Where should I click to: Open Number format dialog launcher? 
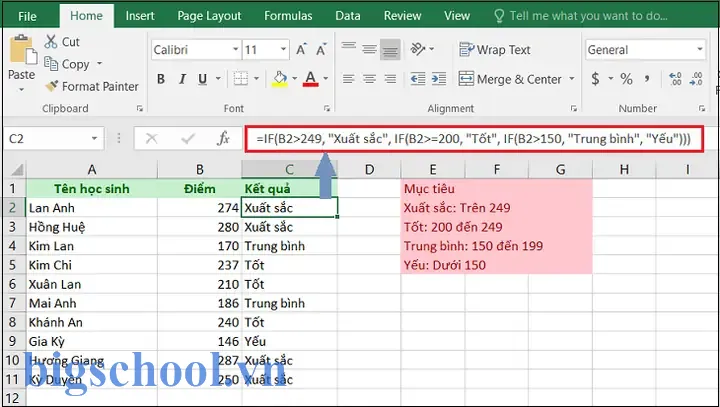coord(702,109)
